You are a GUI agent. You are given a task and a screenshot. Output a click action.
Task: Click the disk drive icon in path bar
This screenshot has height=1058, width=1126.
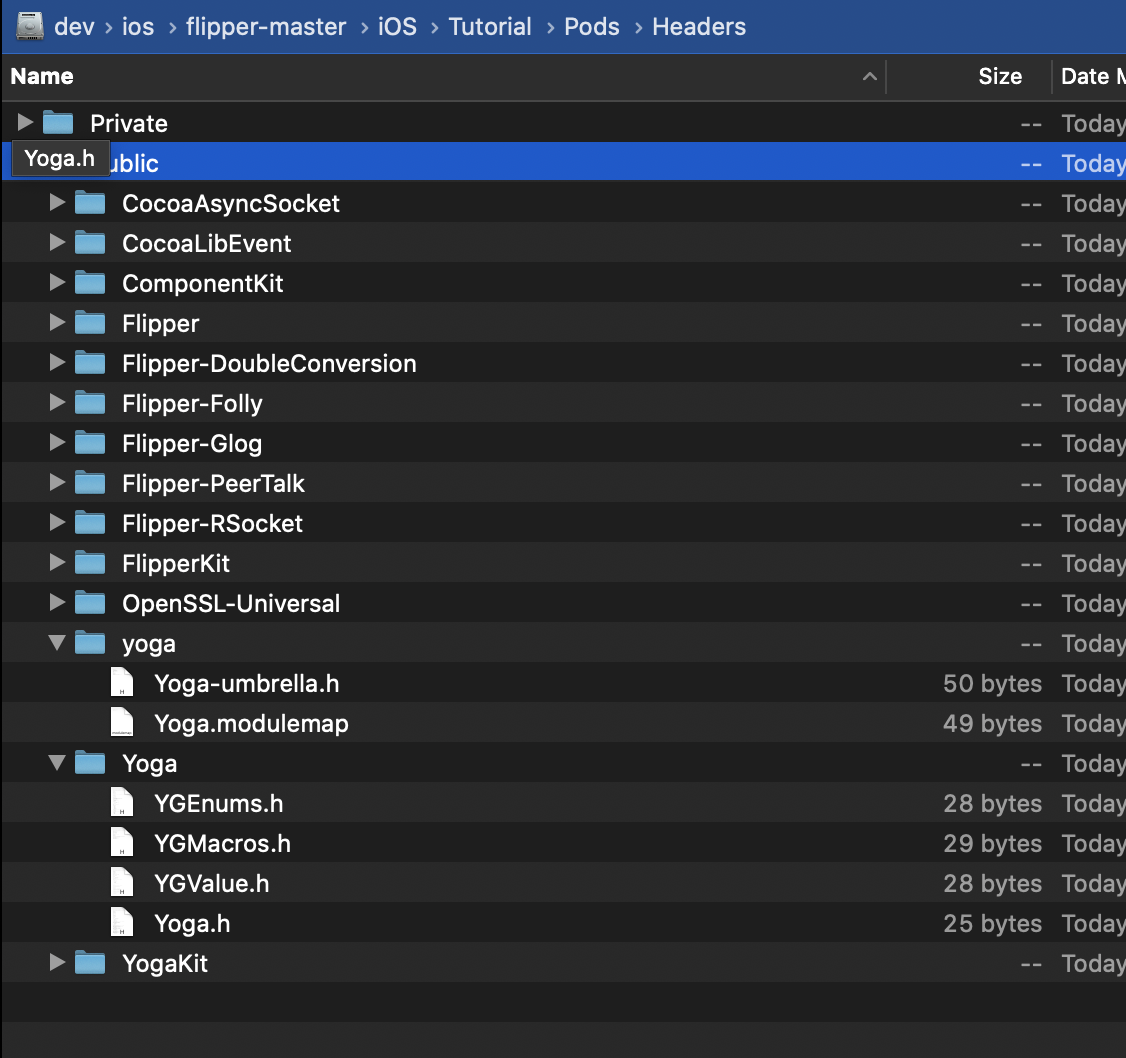tap(30, 27)
